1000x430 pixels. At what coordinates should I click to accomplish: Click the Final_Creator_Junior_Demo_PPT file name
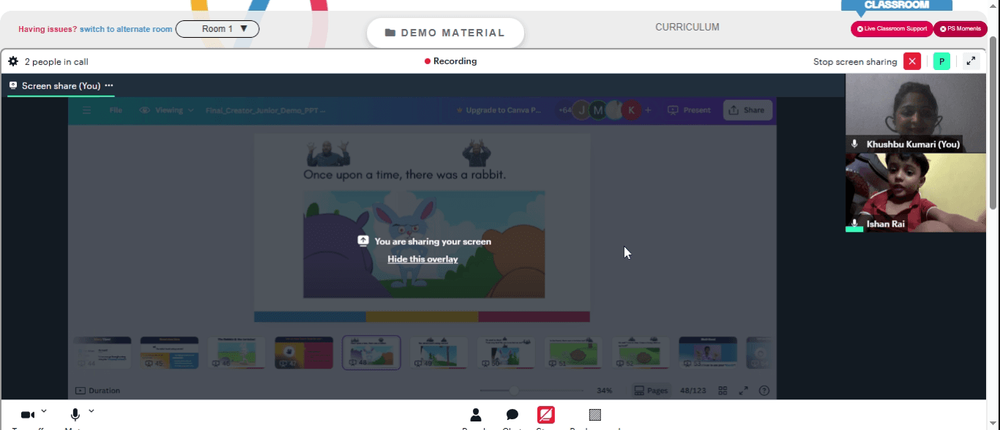pos(265,110)
